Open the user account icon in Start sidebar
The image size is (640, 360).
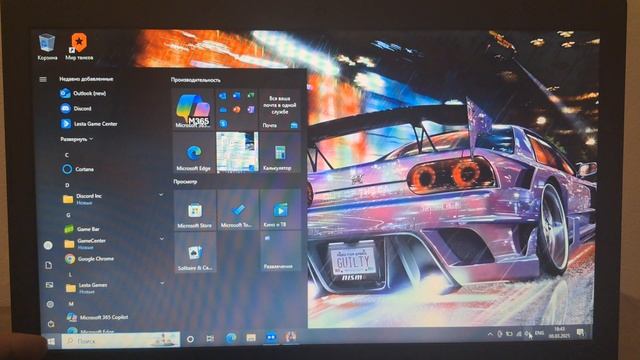coord(48,245)
